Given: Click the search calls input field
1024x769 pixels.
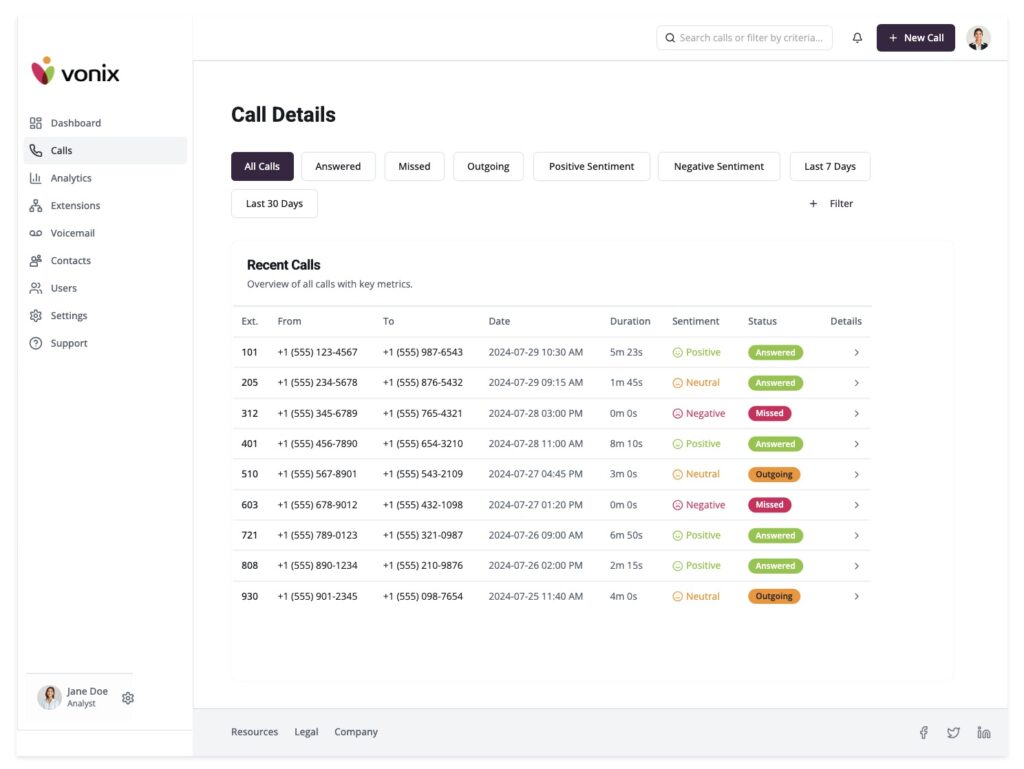Looking at the screenshot, I should click(750, 38).
